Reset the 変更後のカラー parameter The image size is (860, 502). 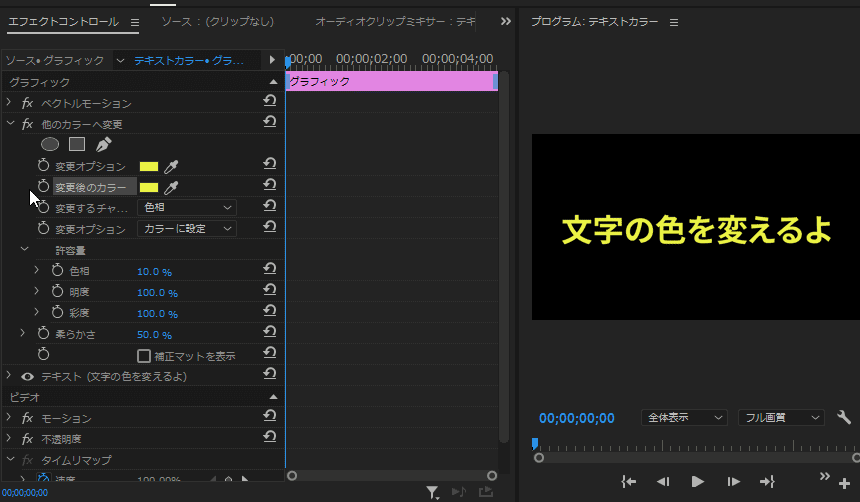(x=269, y=185)
